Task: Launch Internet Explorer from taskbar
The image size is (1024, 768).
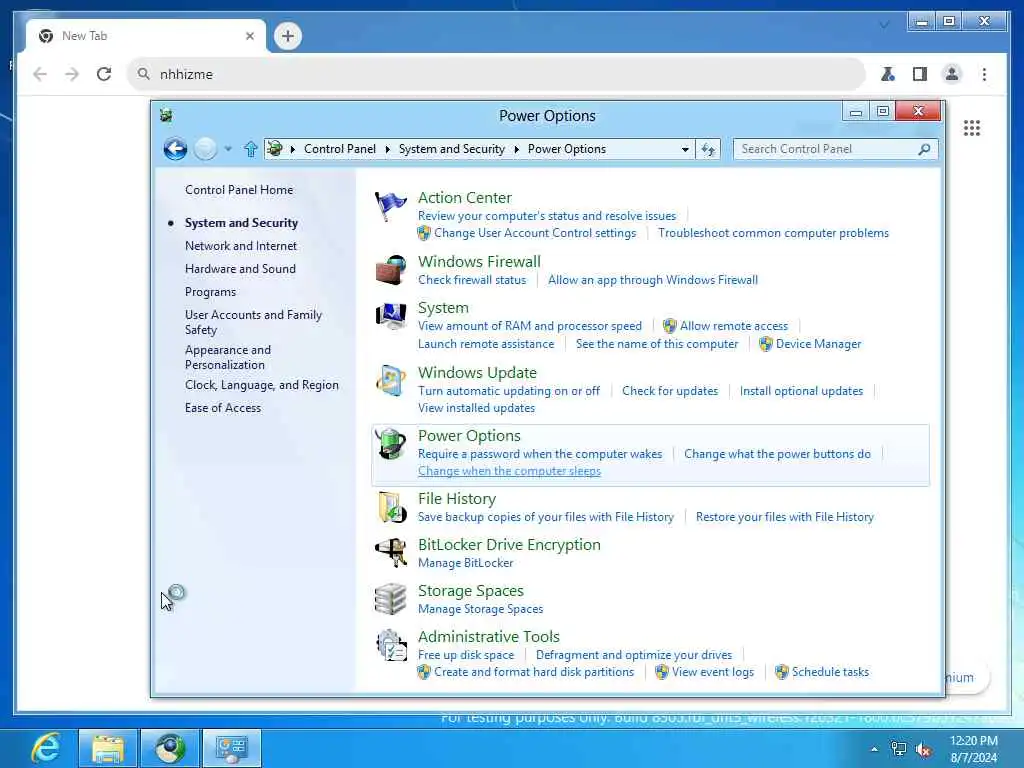Action: [46, 748]
